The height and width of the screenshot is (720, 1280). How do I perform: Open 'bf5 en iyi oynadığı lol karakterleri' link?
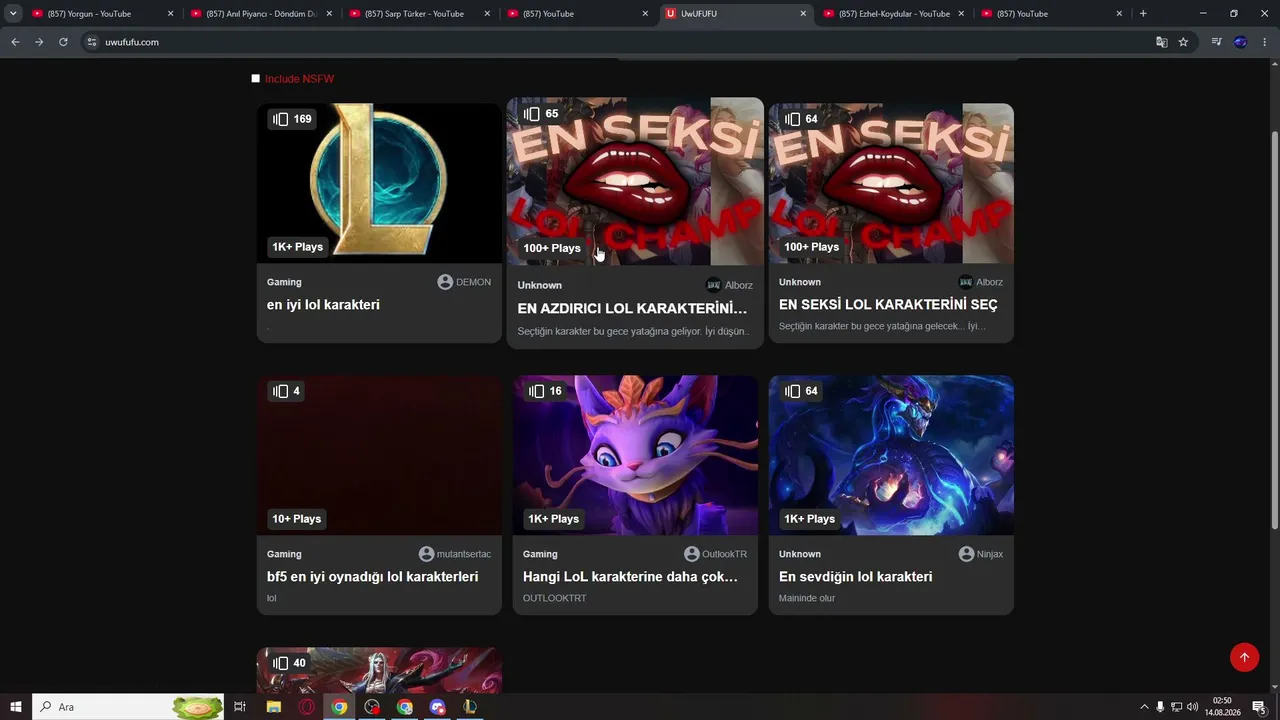372,577
